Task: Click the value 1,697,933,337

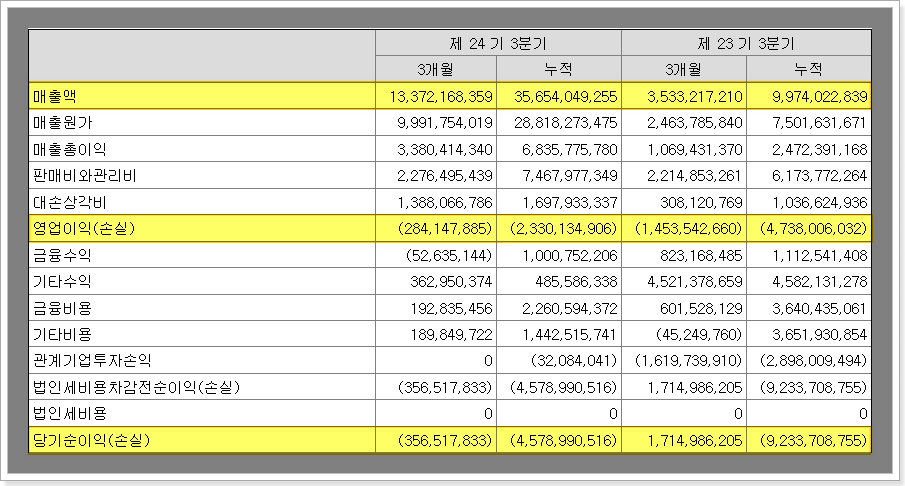Action: 570,203
